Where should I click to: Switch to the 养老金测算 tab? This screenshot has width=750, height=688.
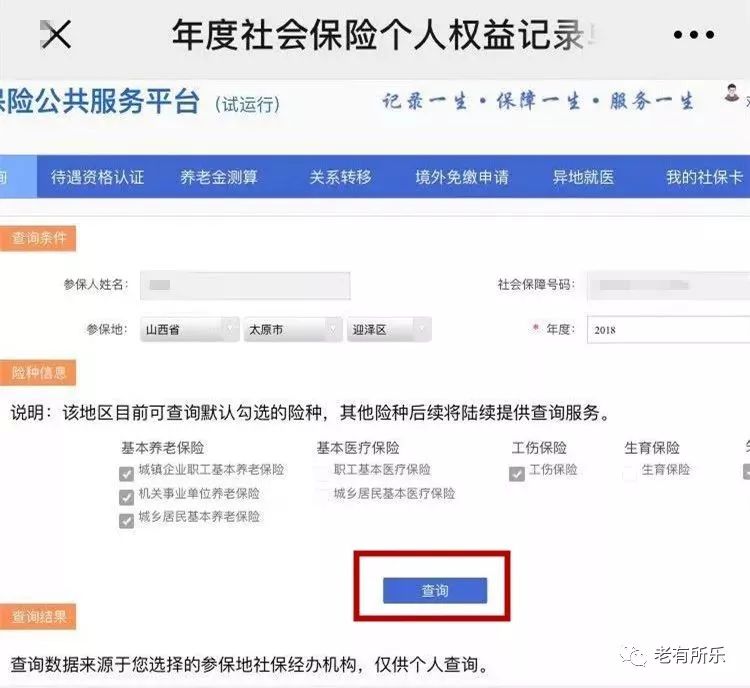click(219, 177)
